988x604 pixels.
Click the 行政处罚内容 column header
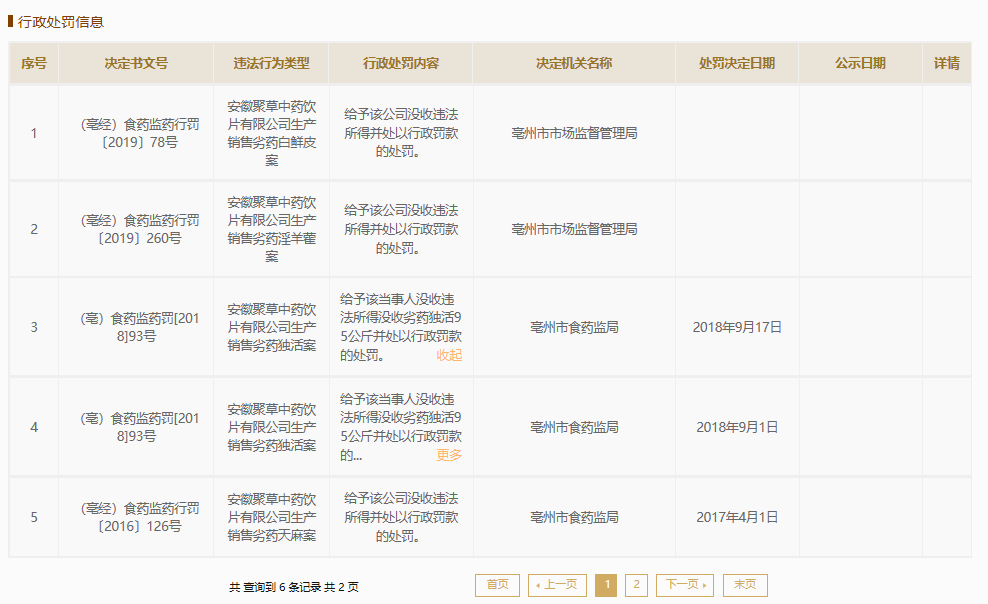(401, 63)
